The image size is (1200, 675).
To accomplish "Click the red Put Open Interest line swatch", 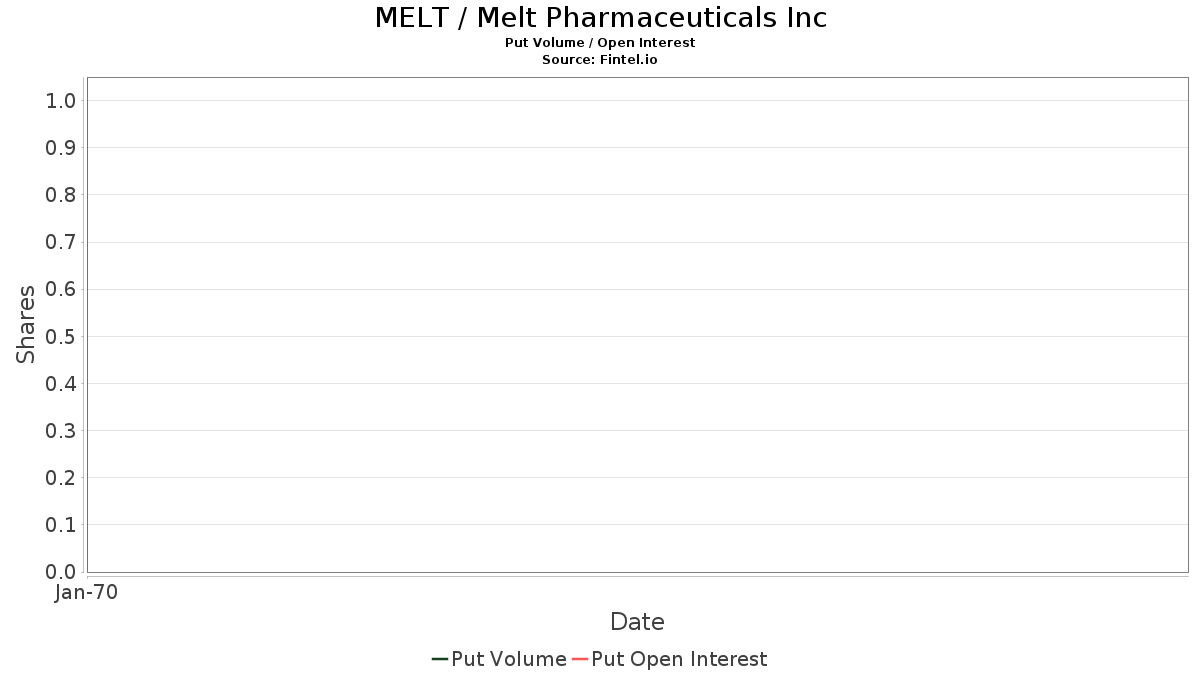I will 579,659.
